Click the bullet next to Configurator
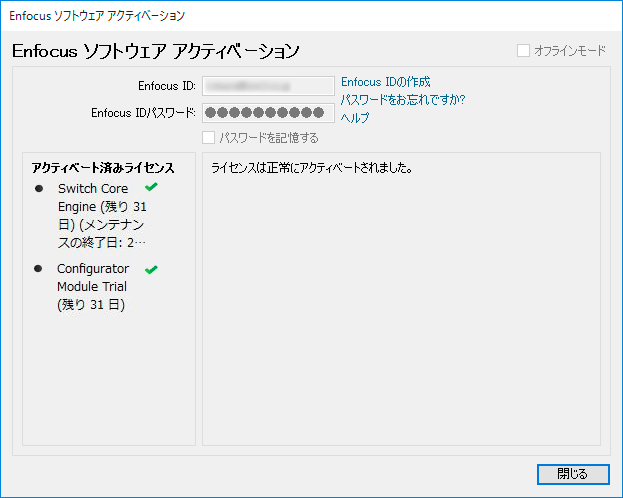This screenshot has width=623, height=498. 38,269
